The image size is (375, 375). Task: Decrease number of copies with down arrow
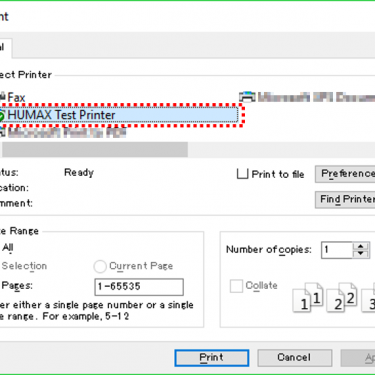pyautogui.click(x=361, y=254)
